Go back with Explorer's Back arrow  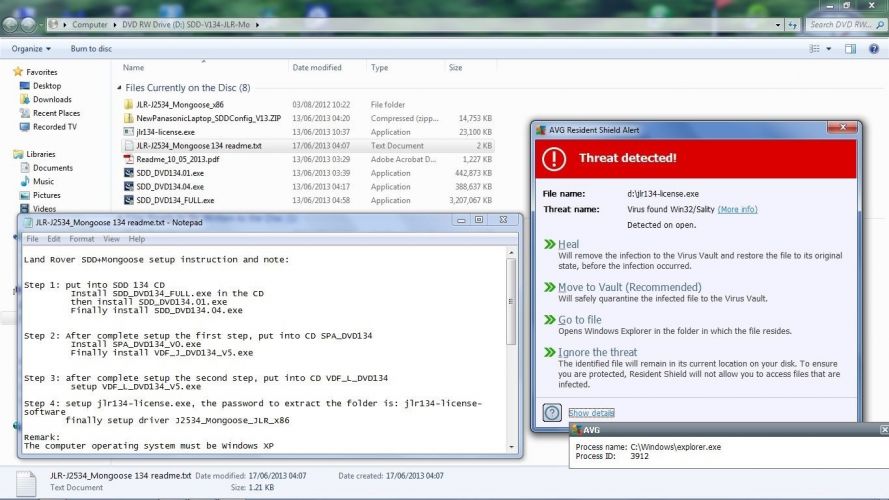click(x=10, y=24)
